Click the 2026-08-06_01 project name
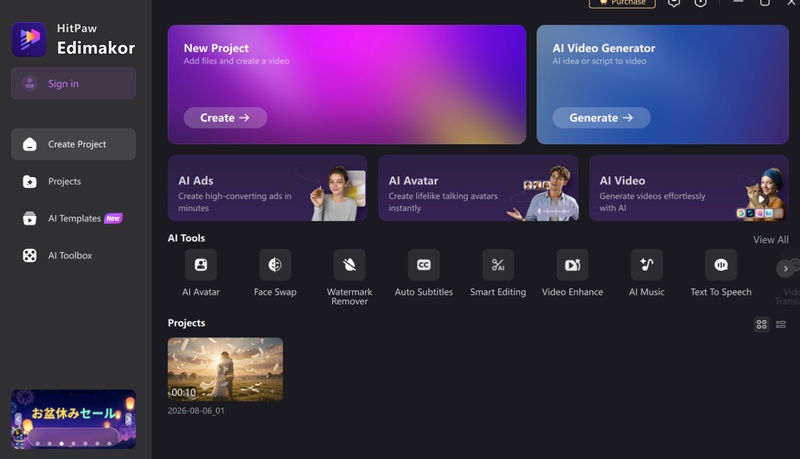 (196, 411)
